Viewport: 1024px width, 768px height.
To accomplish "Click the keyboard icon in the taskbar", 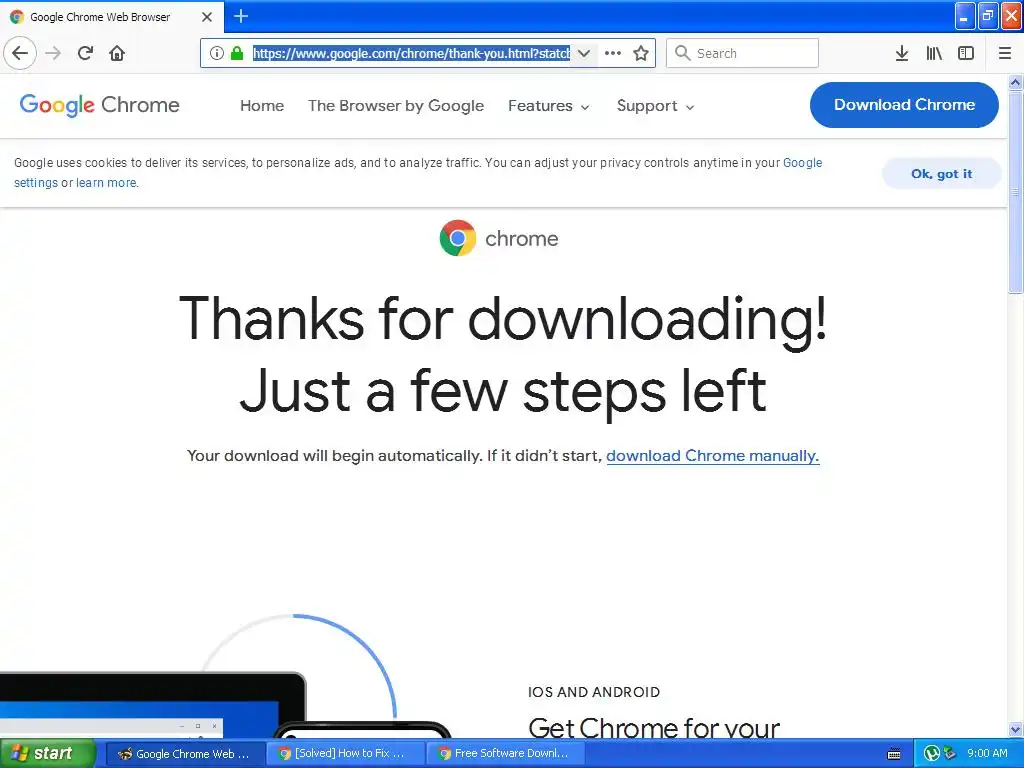I will [x=894, y=754].
